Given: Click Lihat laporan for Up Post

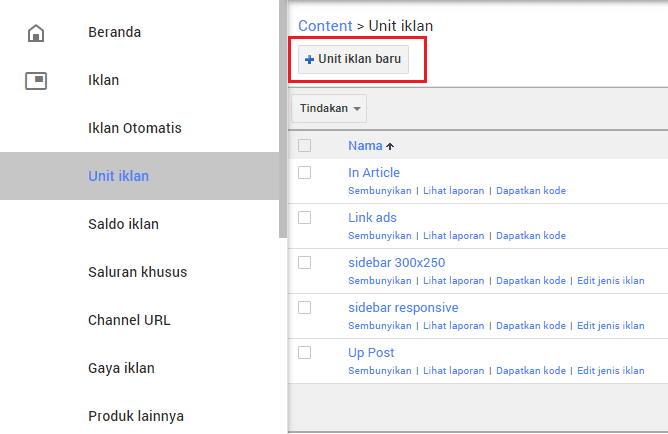Looking at the screenshot, I should 453,371.
